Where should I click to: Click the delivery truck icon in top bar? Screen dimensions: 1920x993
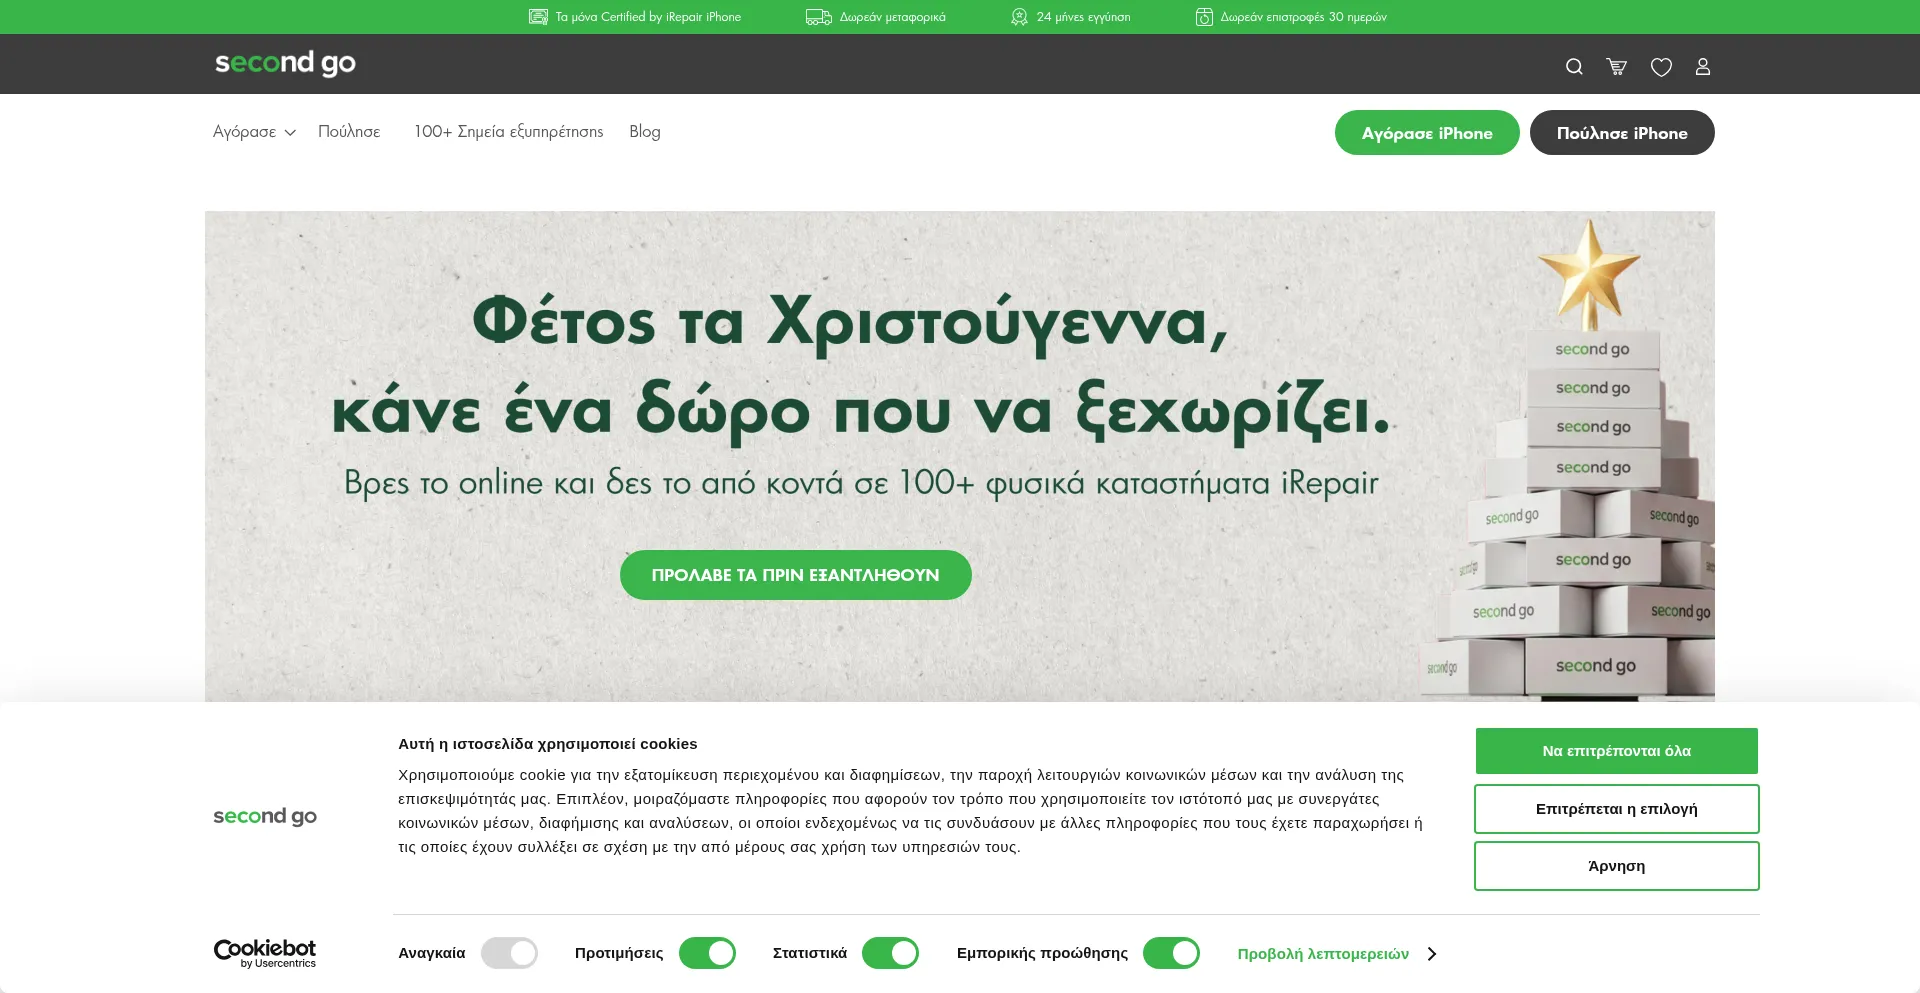point(818,17)
